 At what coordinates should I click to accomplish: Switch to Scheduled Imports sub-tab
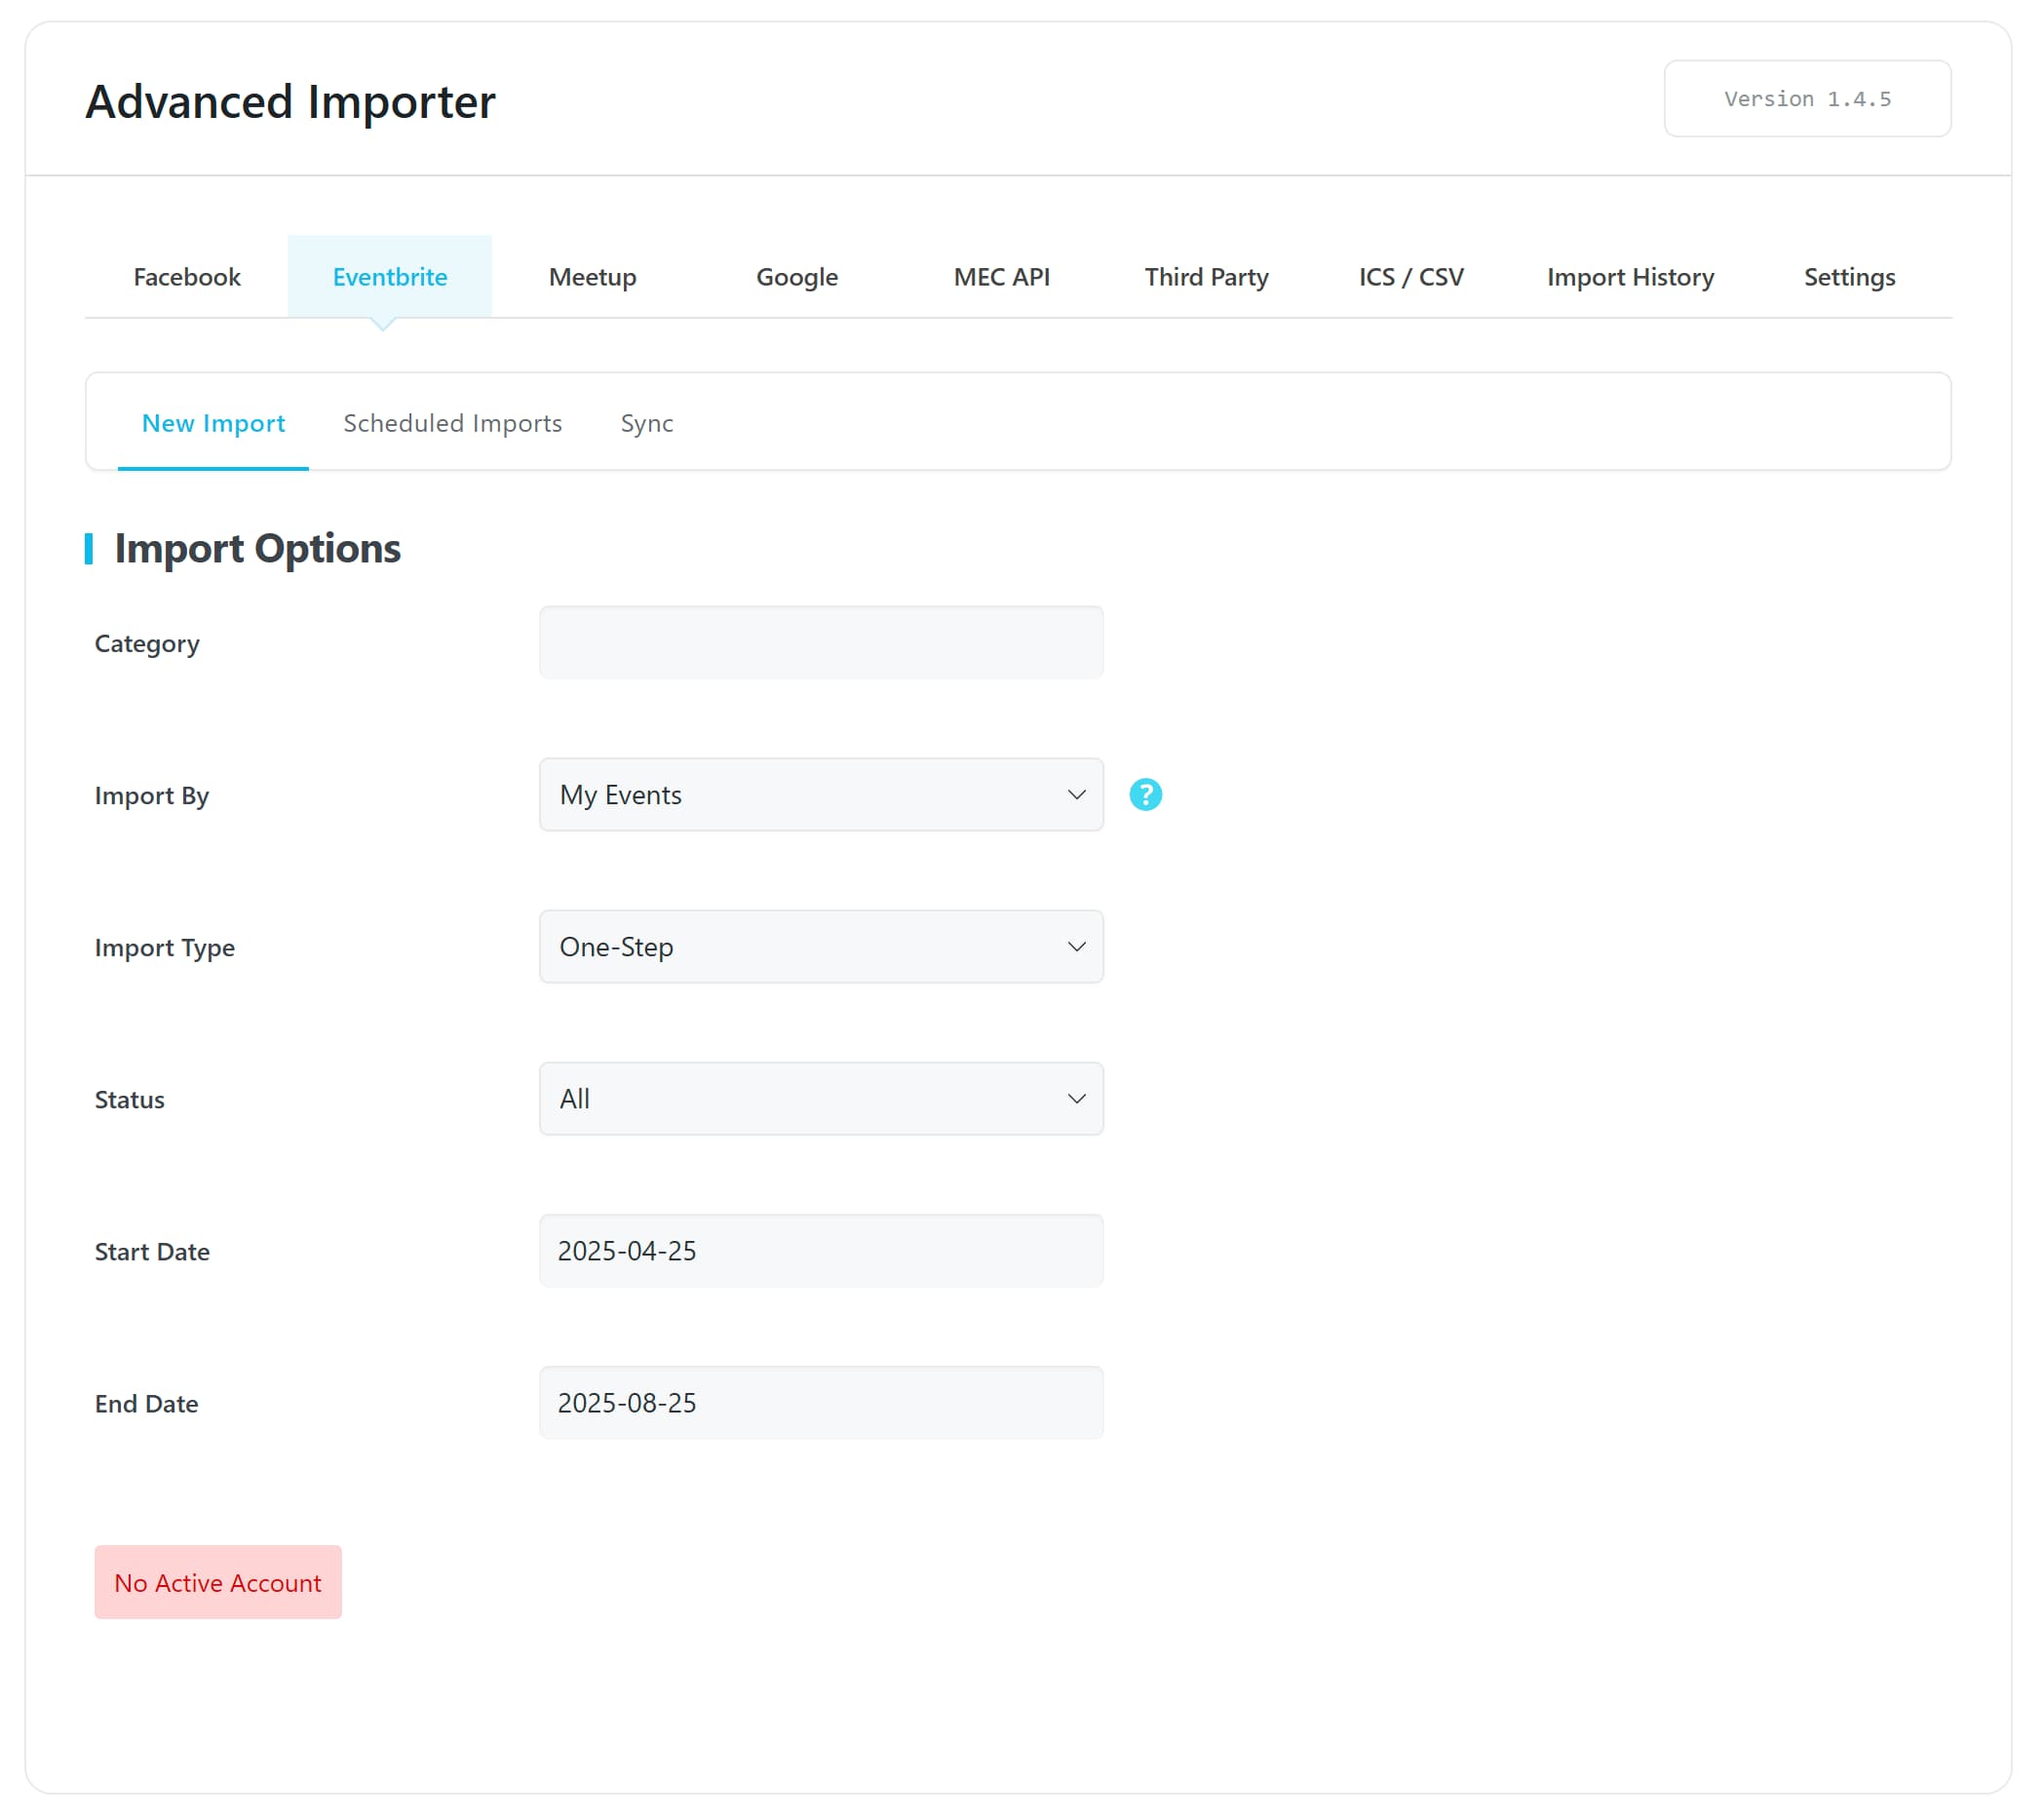click(452, 423)
